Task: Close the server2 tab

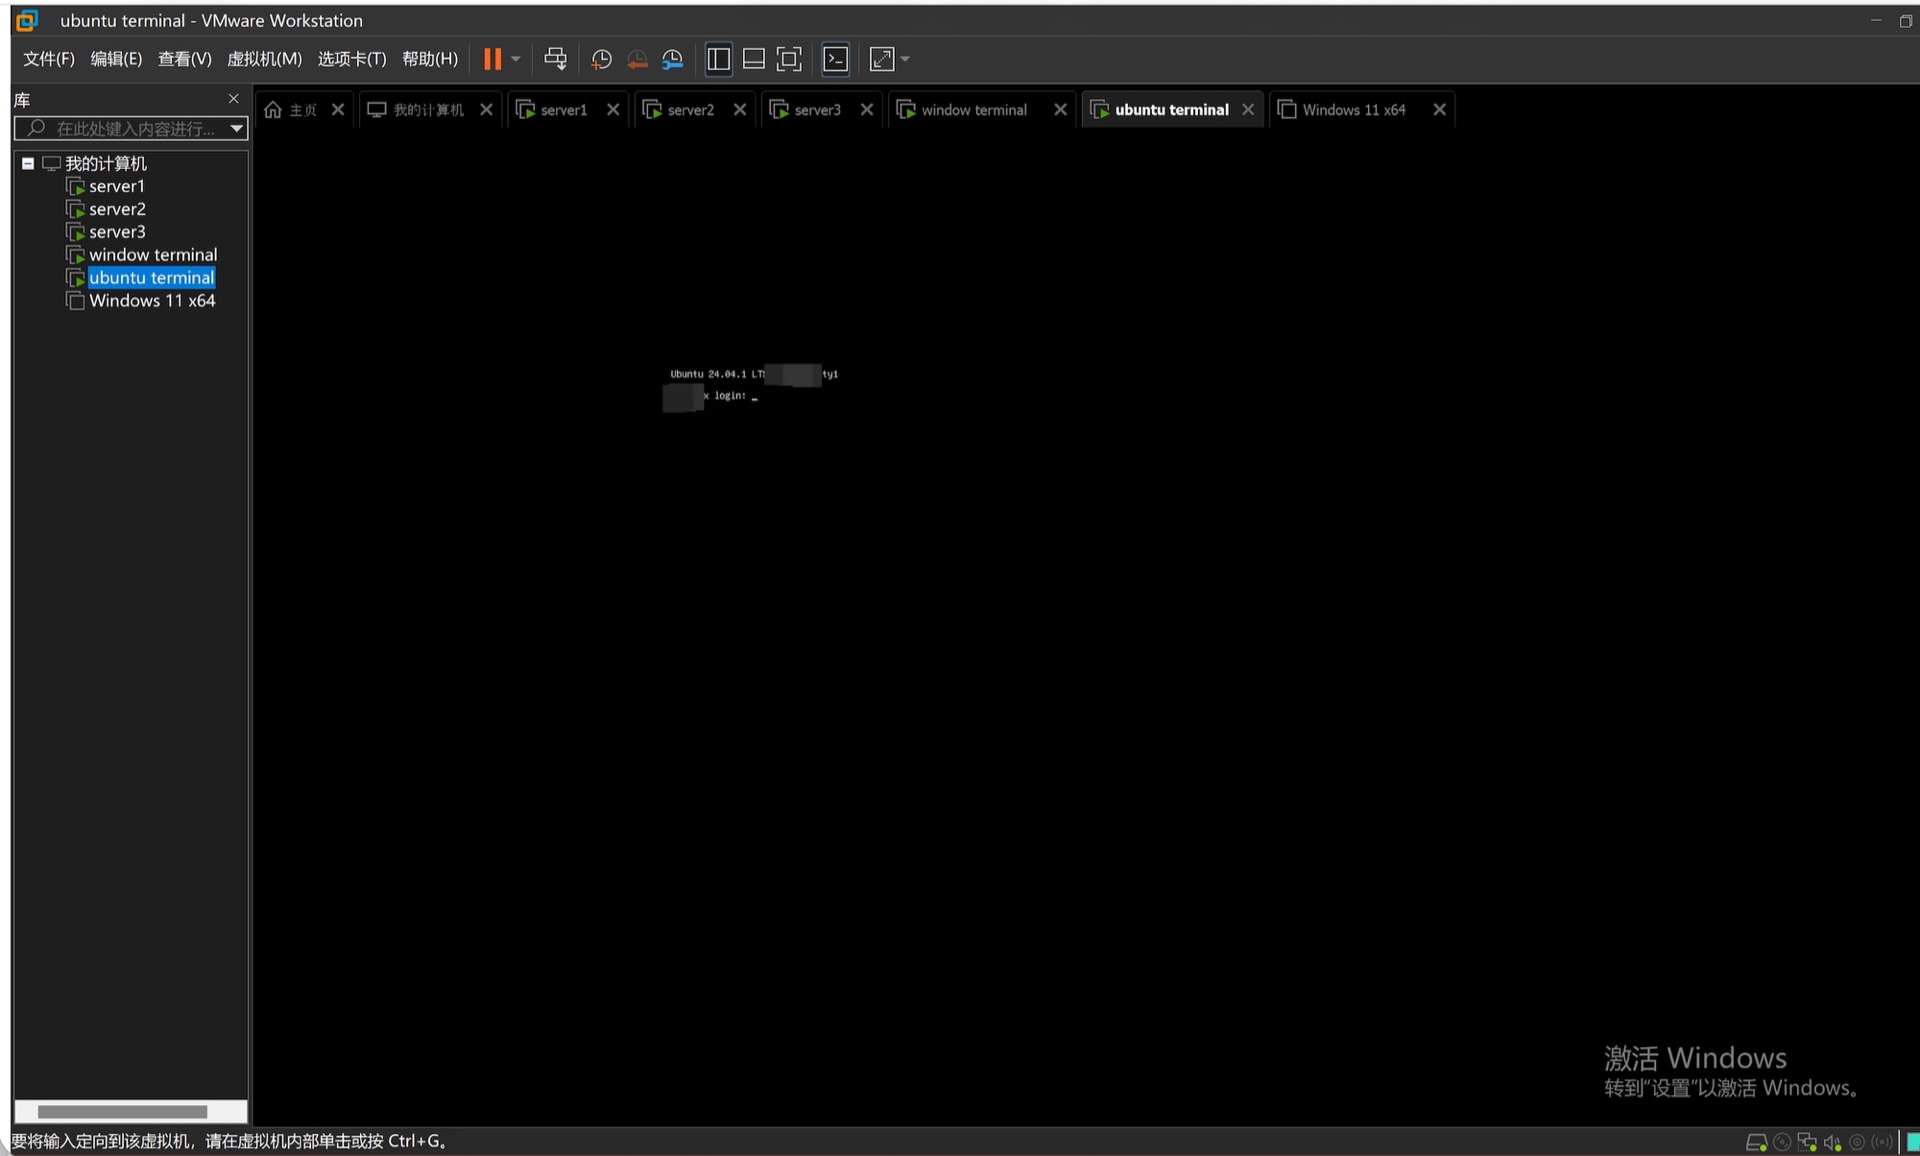Action: [740, 110]
